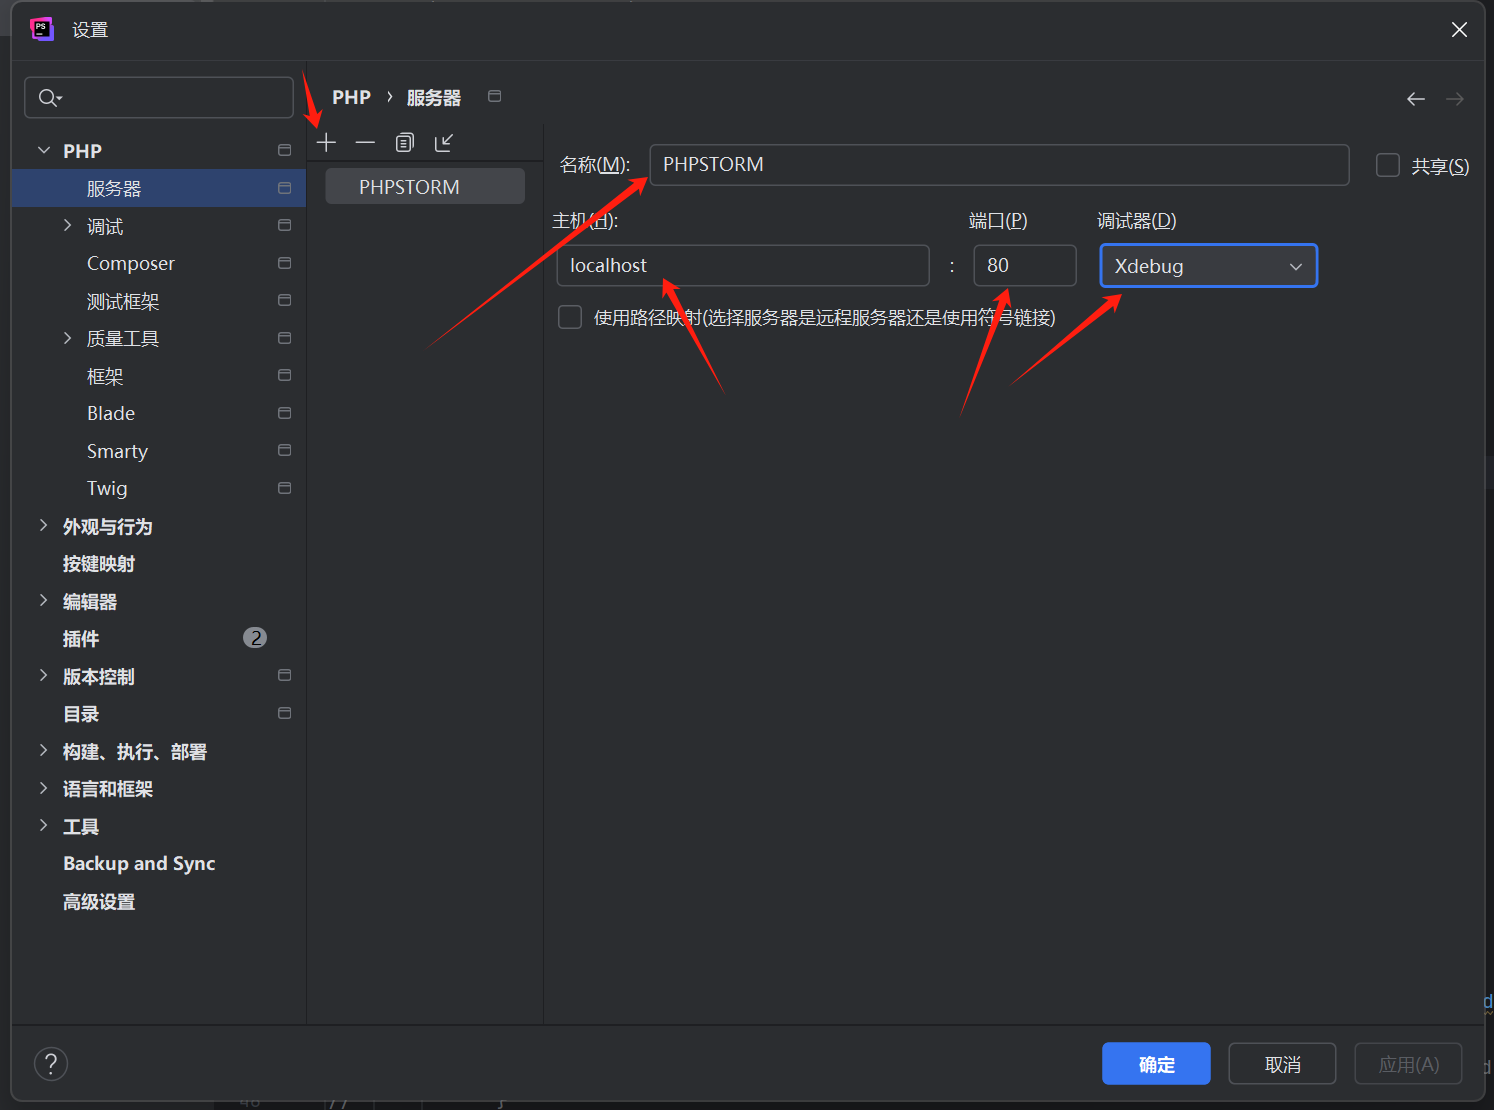Image resolution: width=1494 pixels, height=1110 pixels.
Task: Expand the 语言和框架 section
Action: 43,789
